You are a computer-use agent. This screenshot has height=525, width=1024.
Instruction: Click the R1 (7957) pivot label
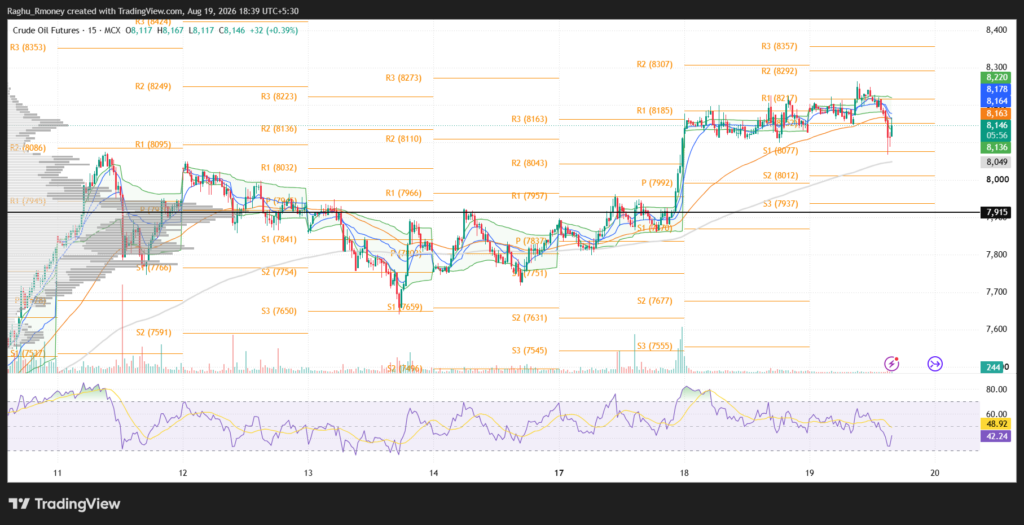click(x=529, y=196)
